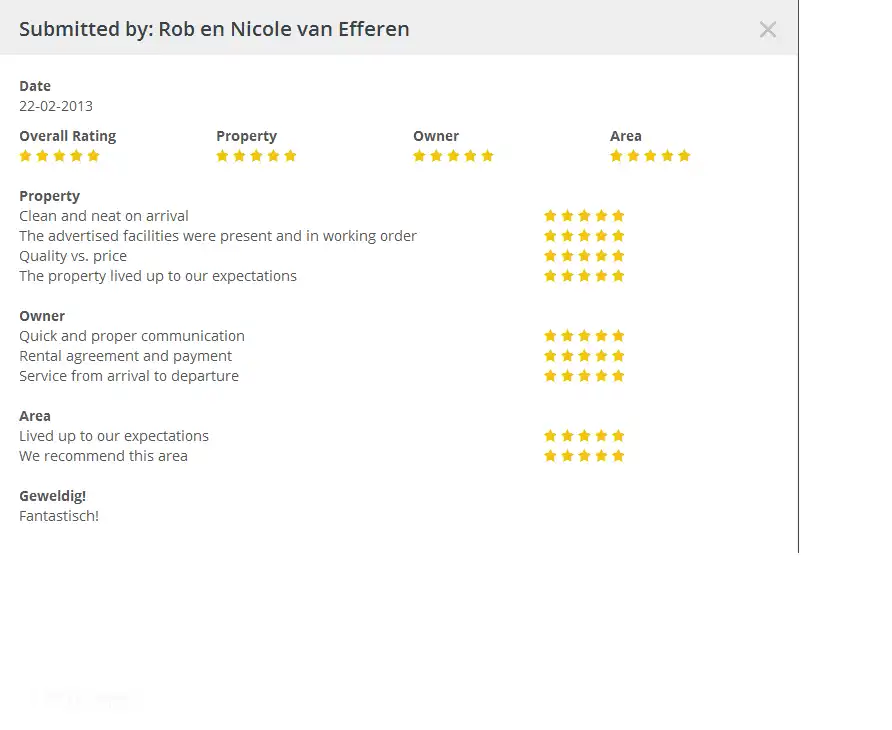Screen dimensions: 892x730
Task: Click the Overall Rating label
Action: click(x=68, y=136)
